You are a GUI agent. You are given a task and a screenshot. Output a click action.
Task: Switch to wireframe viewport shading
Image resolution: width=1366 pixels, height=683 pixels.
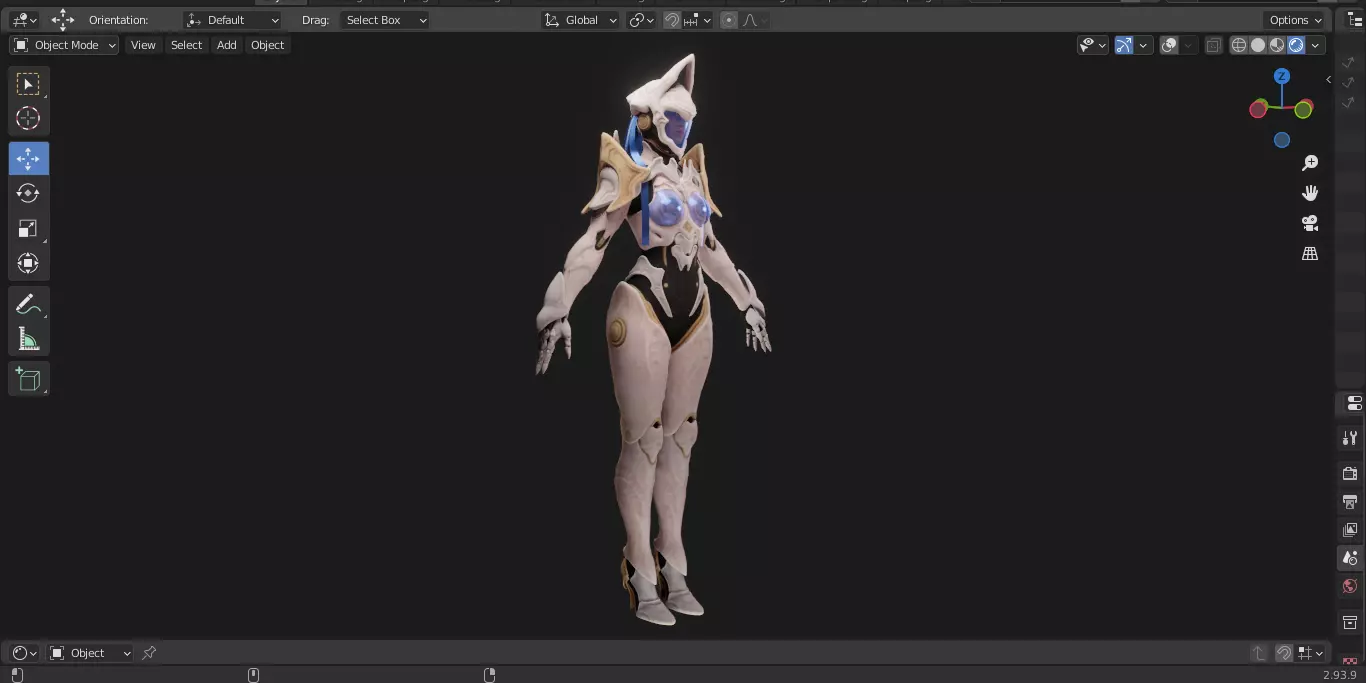pos(1239,45)
